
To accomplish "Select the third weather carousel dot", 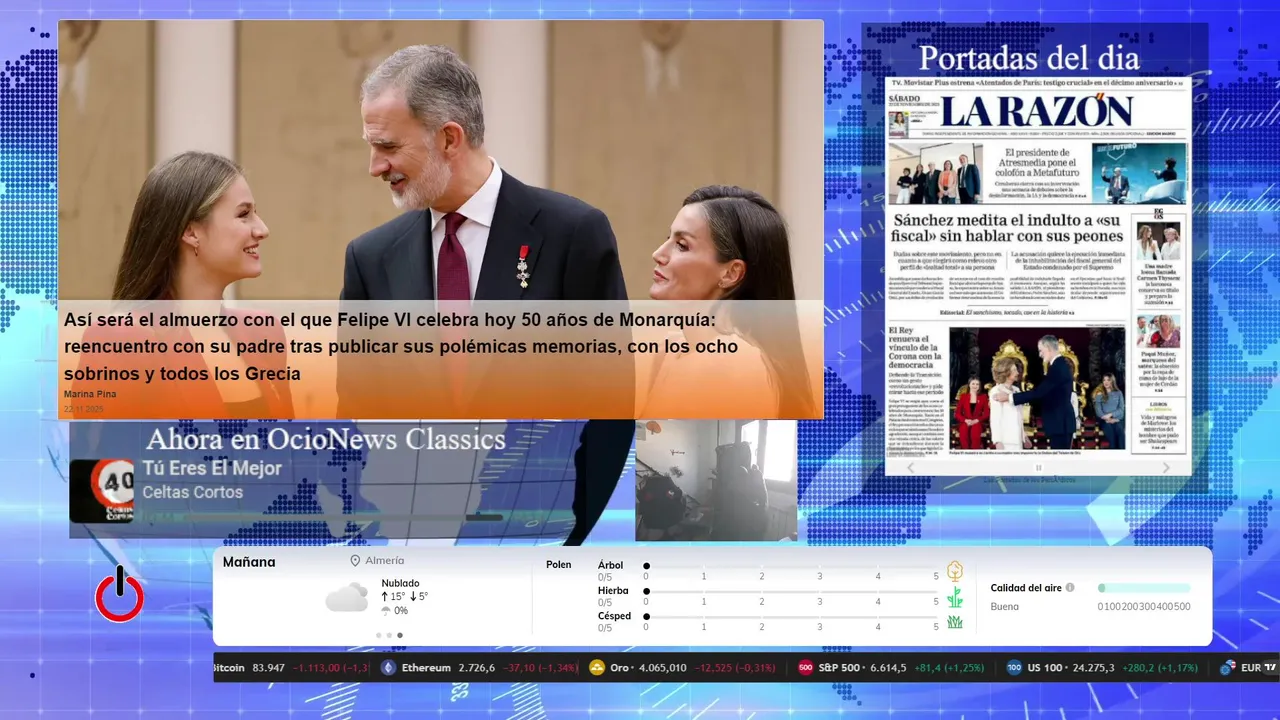I will (400, 635).
